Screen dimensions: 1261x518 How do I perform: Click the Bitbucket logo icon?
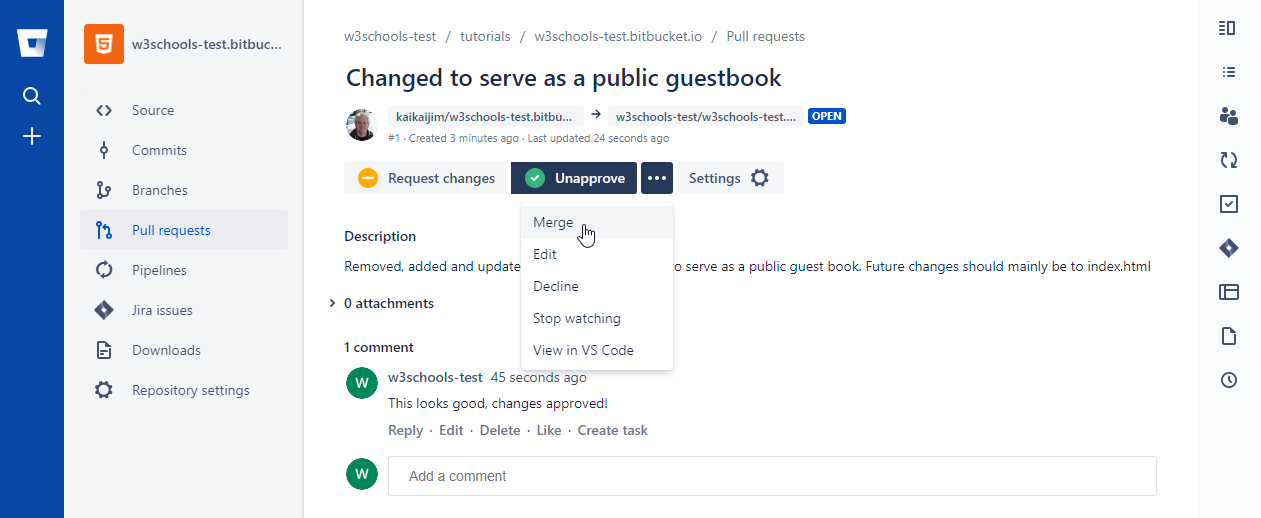point(32,43)
